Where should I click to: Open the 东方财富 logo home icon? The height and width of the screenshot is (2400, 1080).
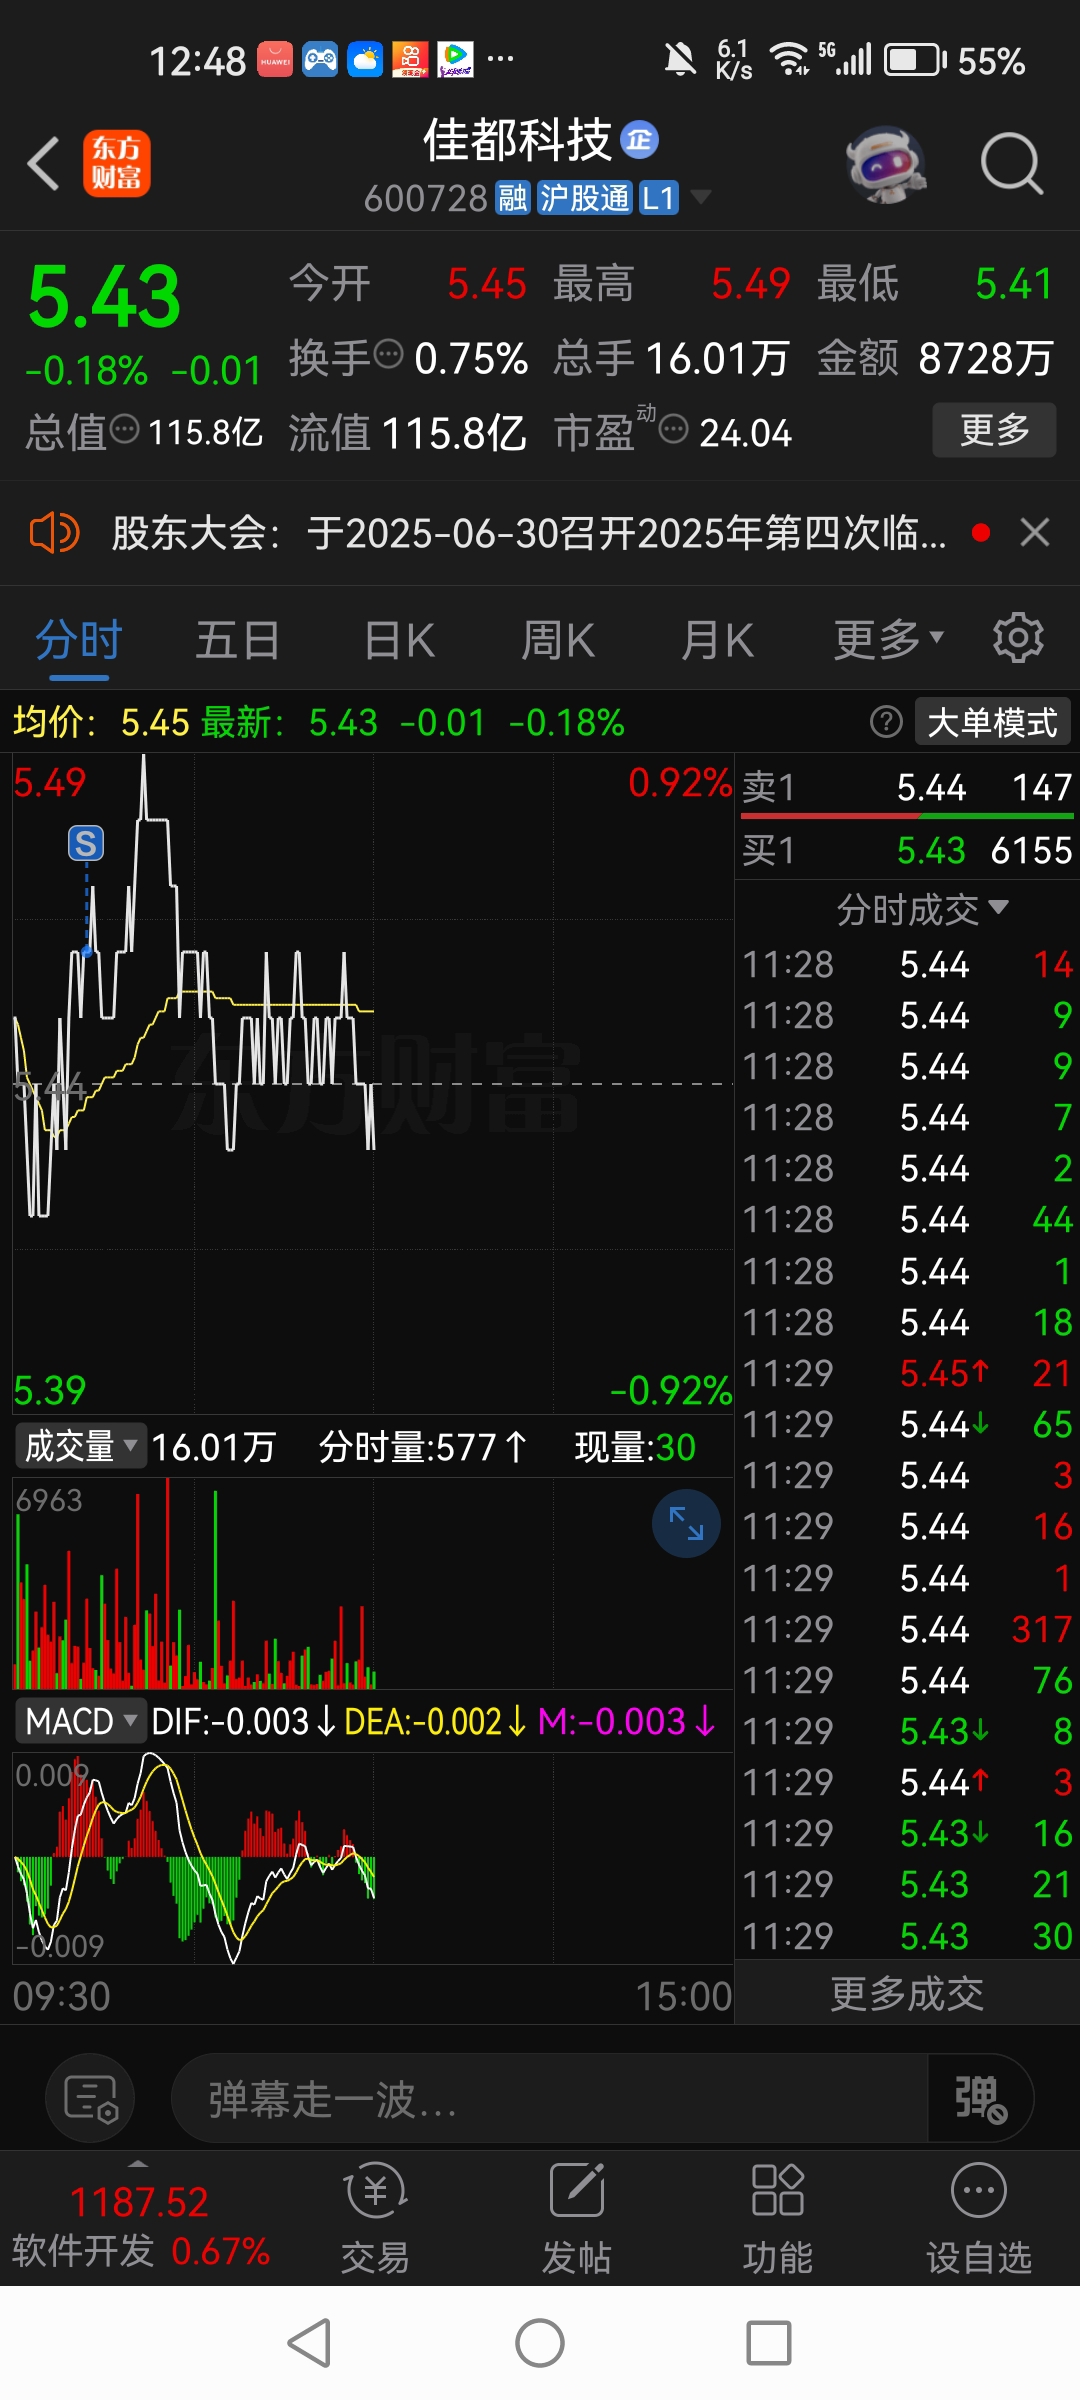coord(117,163)
